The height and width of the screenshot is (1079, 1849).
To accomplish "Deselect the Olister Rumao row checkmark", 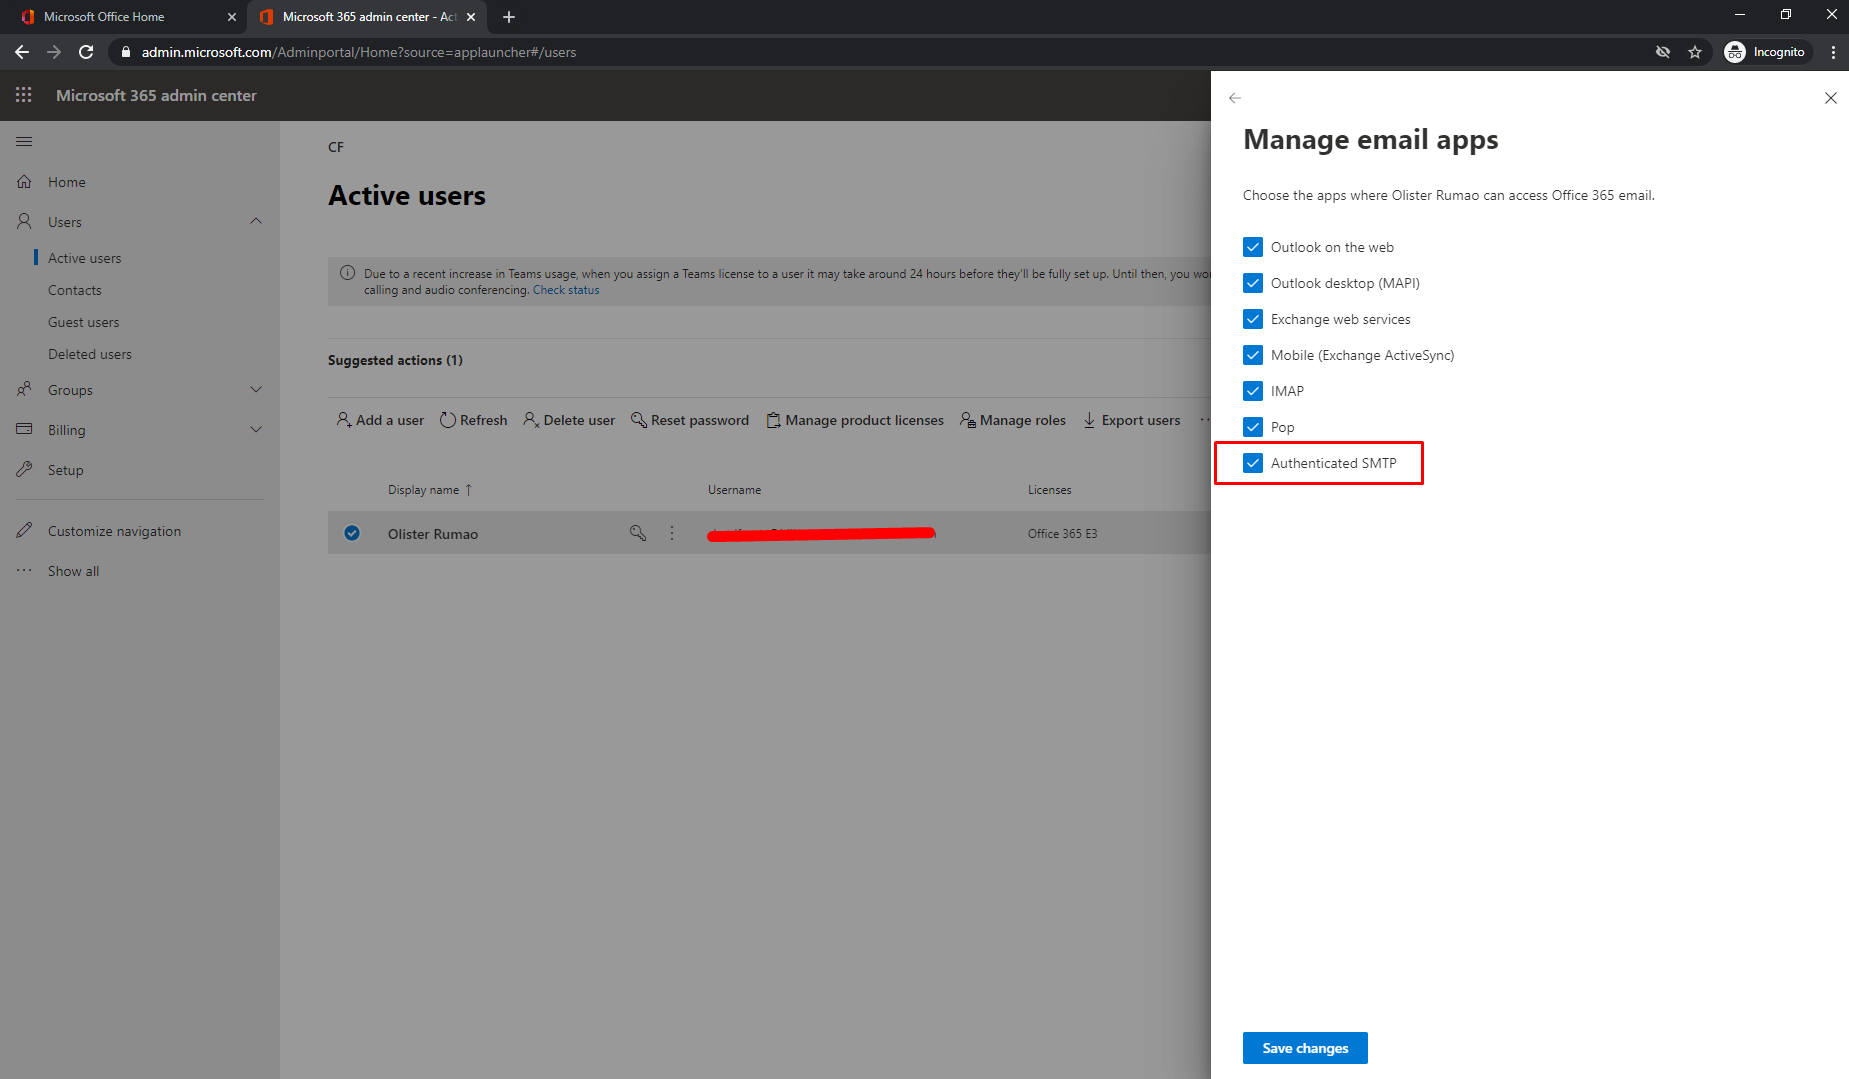I will 352,533.
